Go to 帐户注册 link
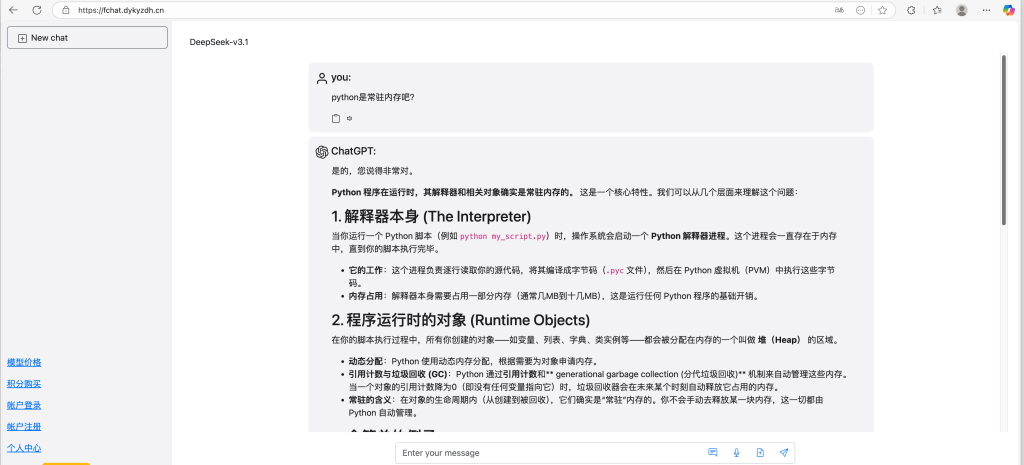This screenshot has height=465, width=1024. pos(24,426)
